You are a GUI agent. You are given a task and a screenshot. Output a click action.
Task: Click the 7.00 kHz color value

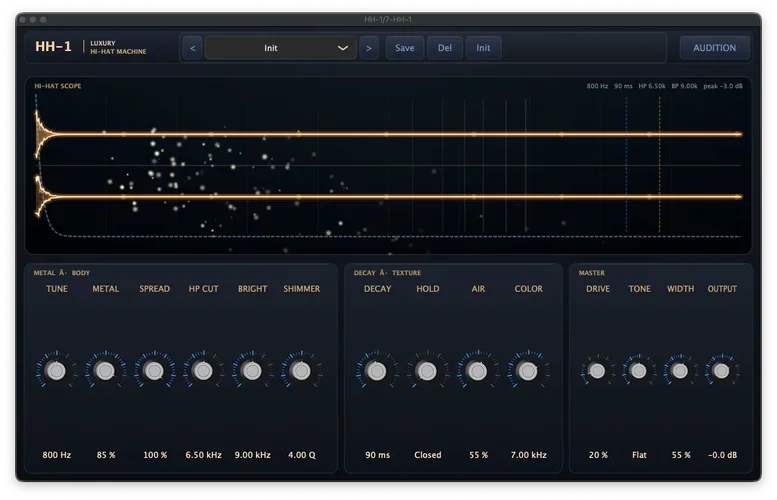[528, 455]
